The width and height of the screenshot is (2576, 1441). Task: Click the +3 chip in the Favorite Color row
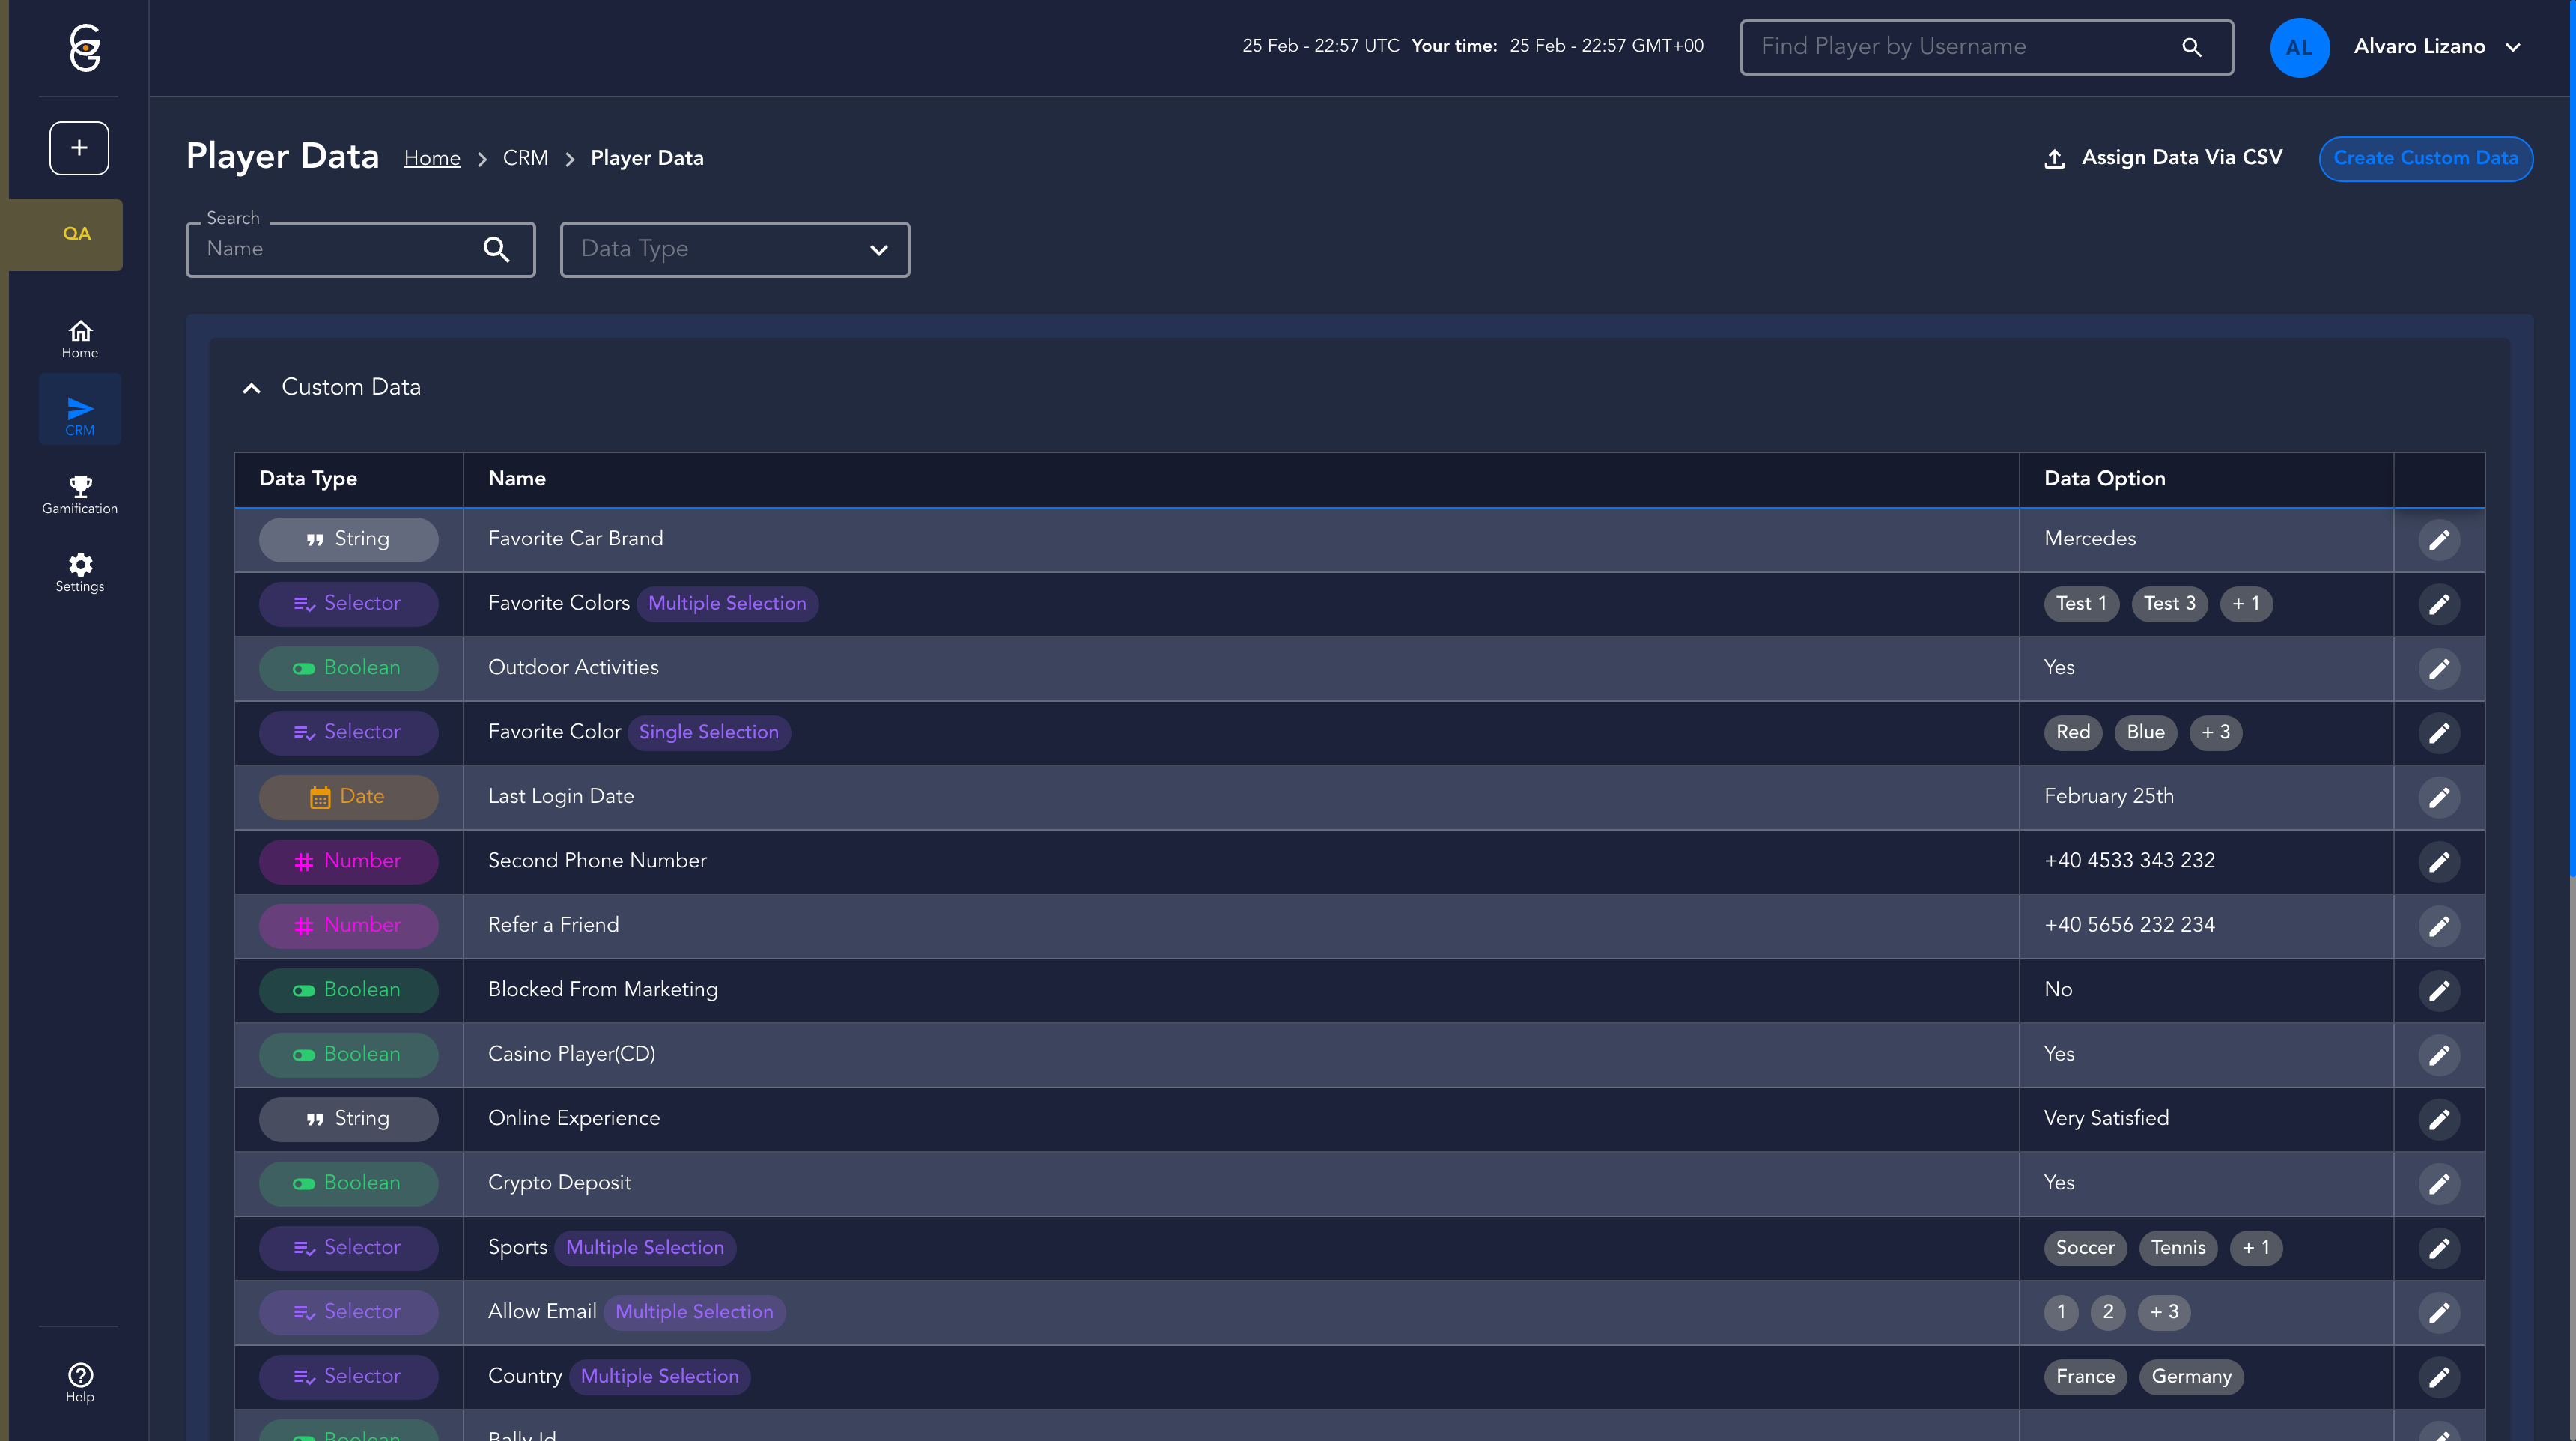coord(2215,733)
